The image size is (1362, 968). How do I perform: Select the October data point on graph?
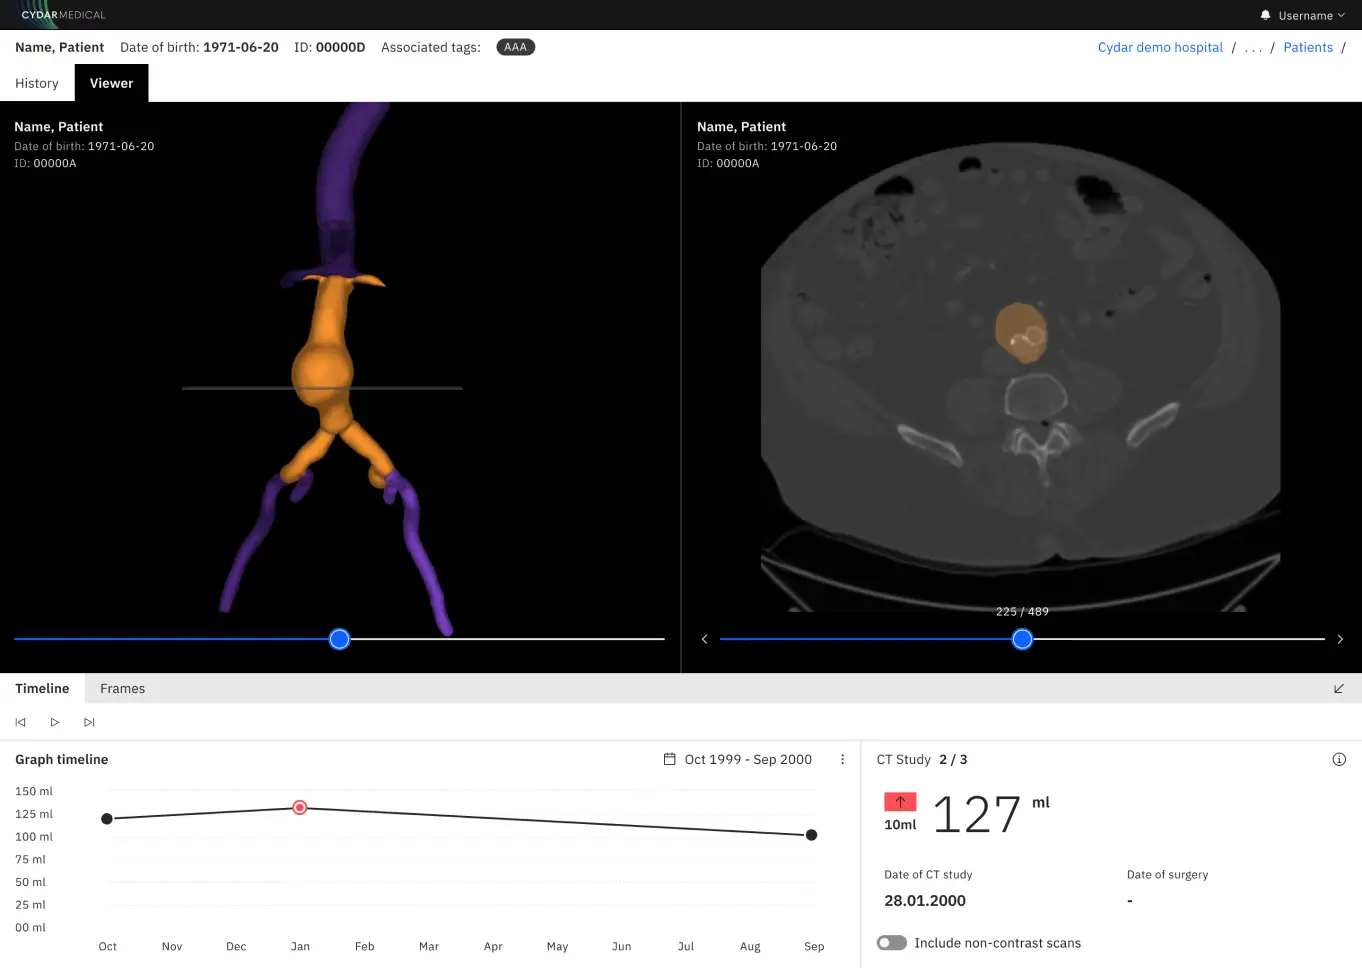107,819
